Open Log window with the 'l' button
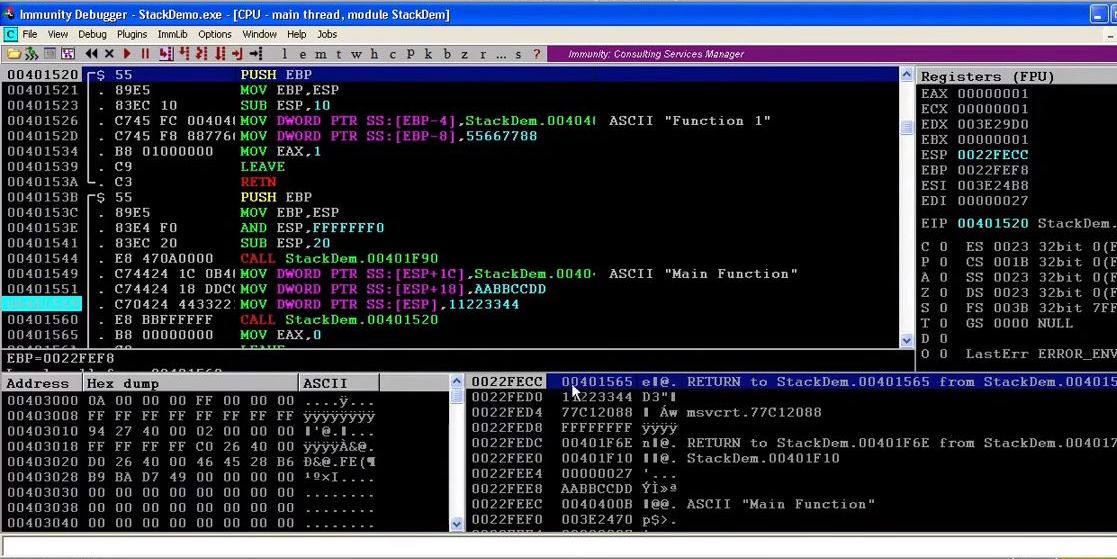 284,53
